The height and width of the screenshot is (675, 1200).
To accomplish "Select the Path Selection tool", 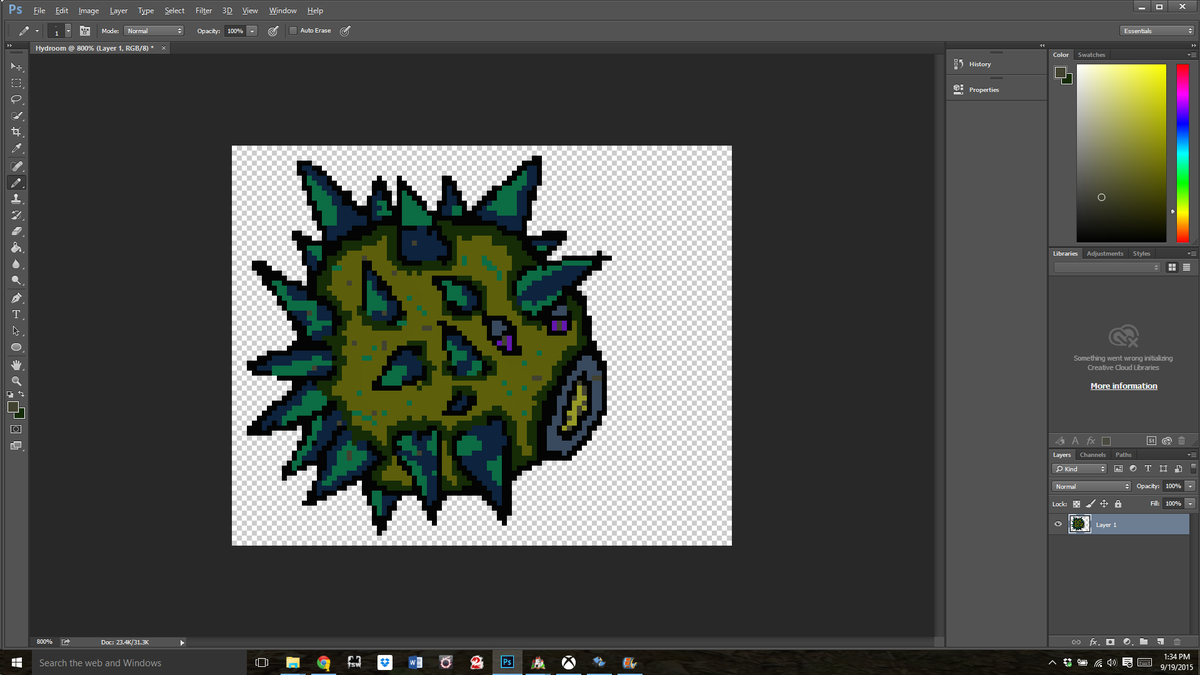I will pos(16,331).
